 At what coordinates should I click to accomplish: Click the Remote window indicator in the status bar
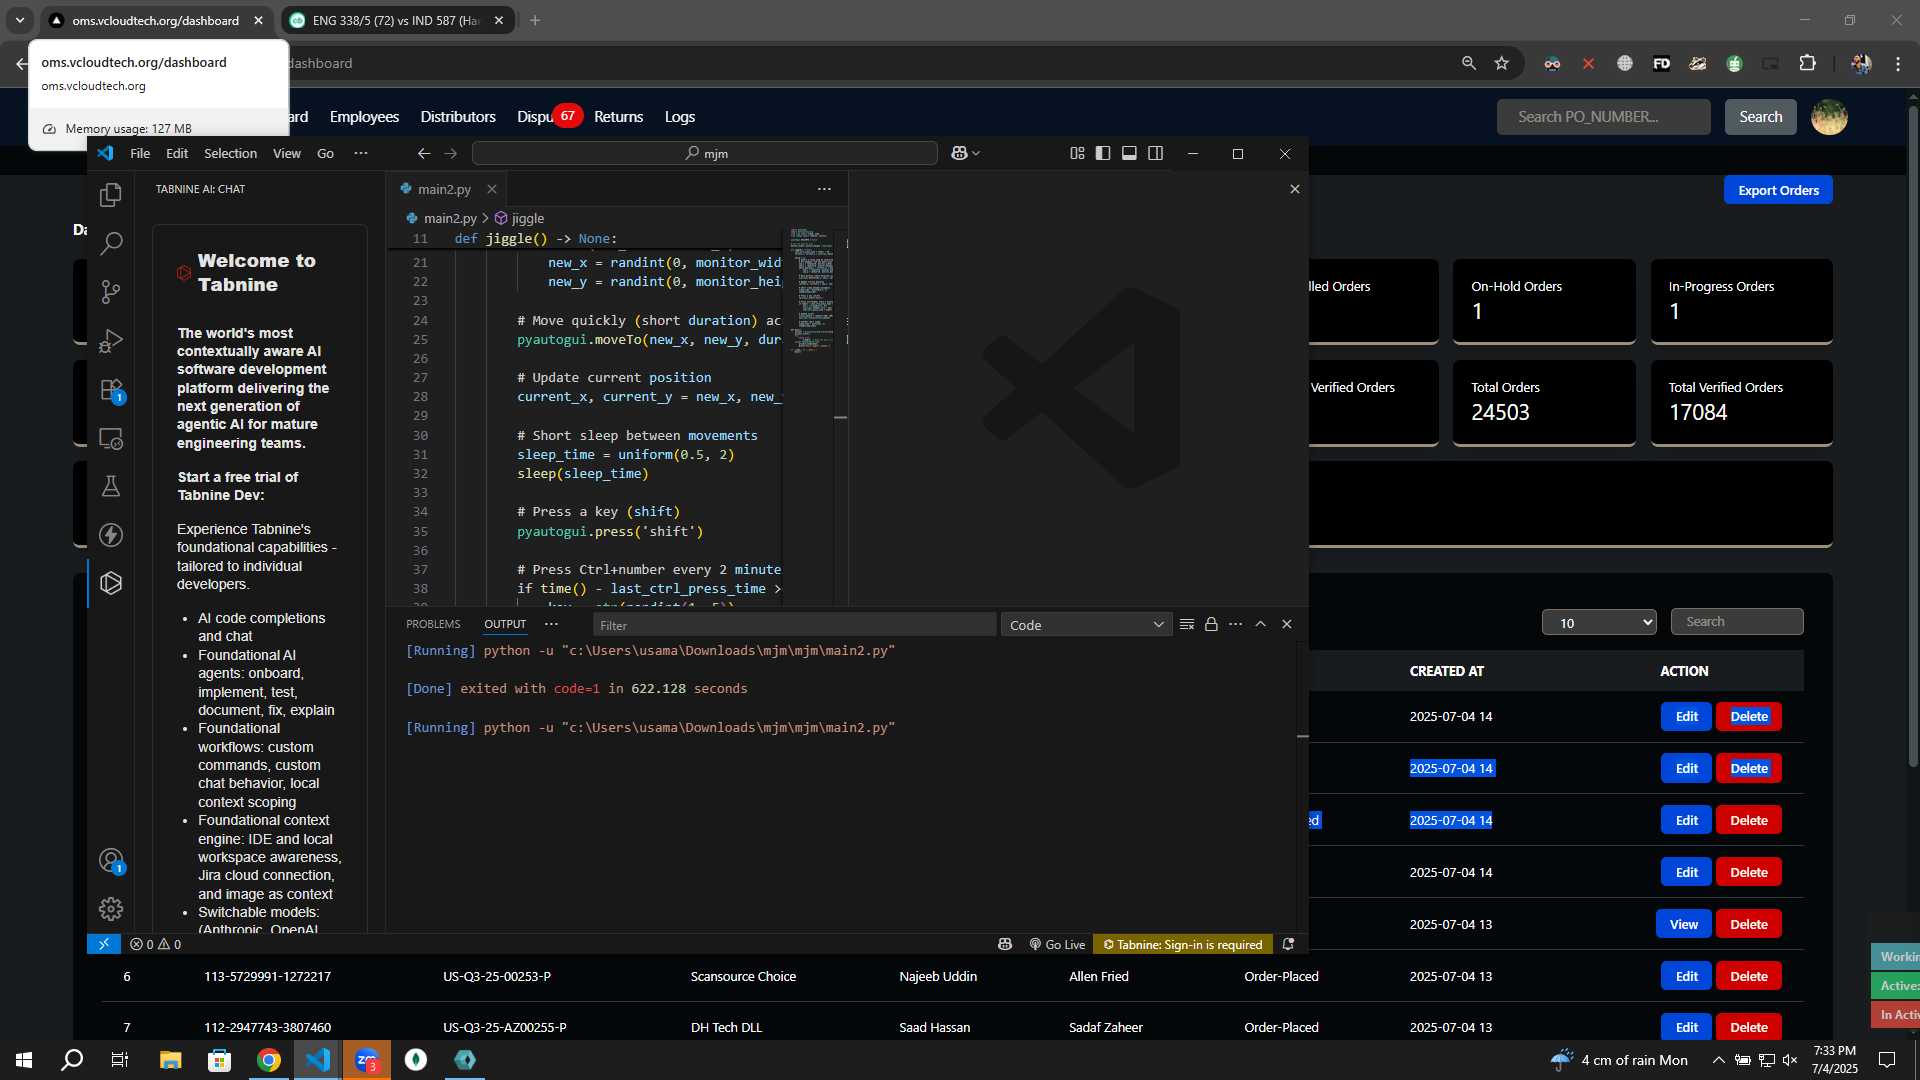pyautogui.click(x=104, y=944)
